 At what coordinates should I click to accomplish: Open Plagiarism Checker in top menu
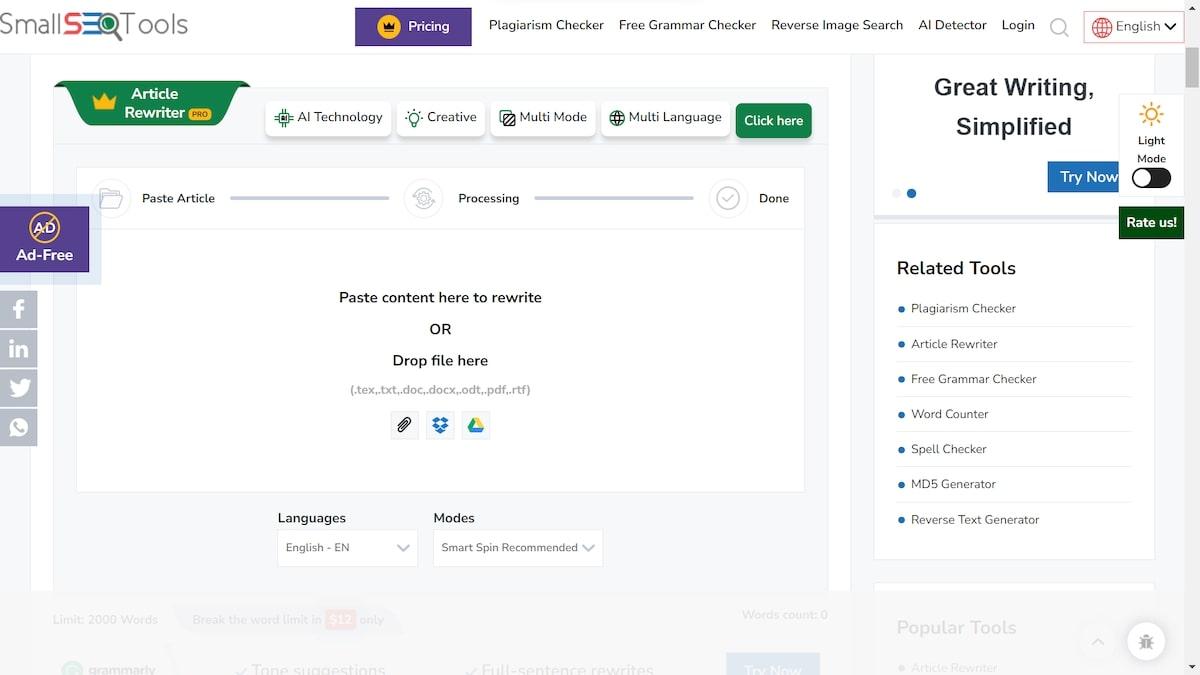click(546, 25)
